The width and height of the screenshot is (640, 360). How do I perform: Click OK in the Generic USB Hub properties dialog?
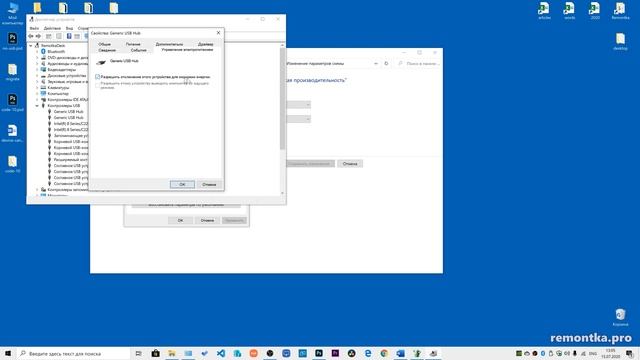point(182,184)
